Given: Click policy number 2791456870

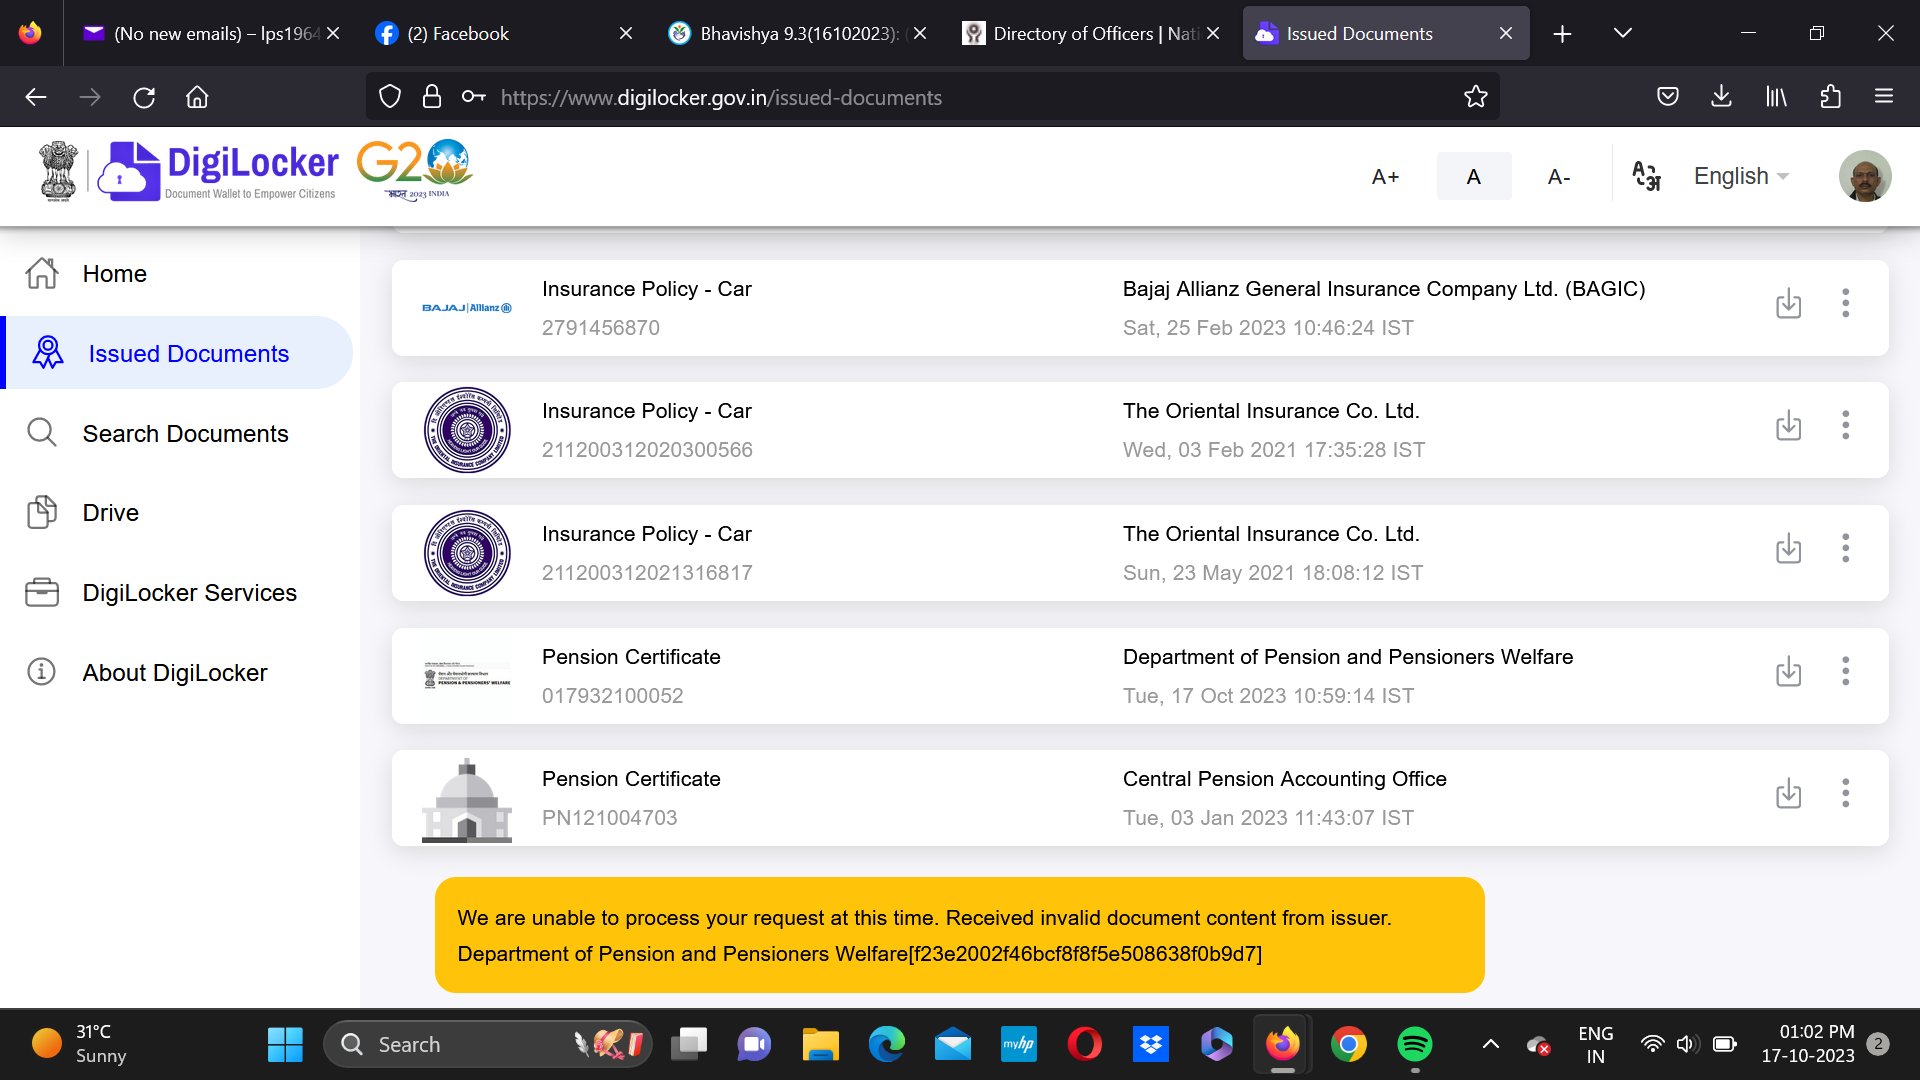Looking at the screenshot, I should [601, 328].
